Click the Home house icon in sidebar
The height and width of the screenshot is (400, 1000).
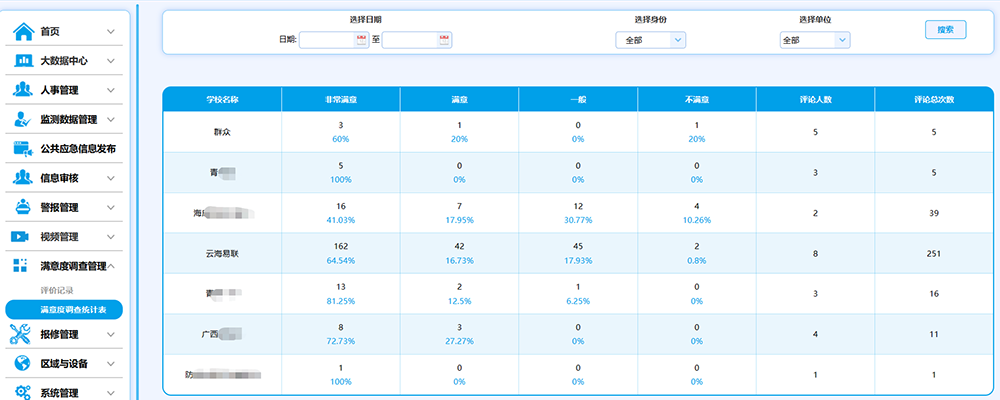[x=23, y=31]
